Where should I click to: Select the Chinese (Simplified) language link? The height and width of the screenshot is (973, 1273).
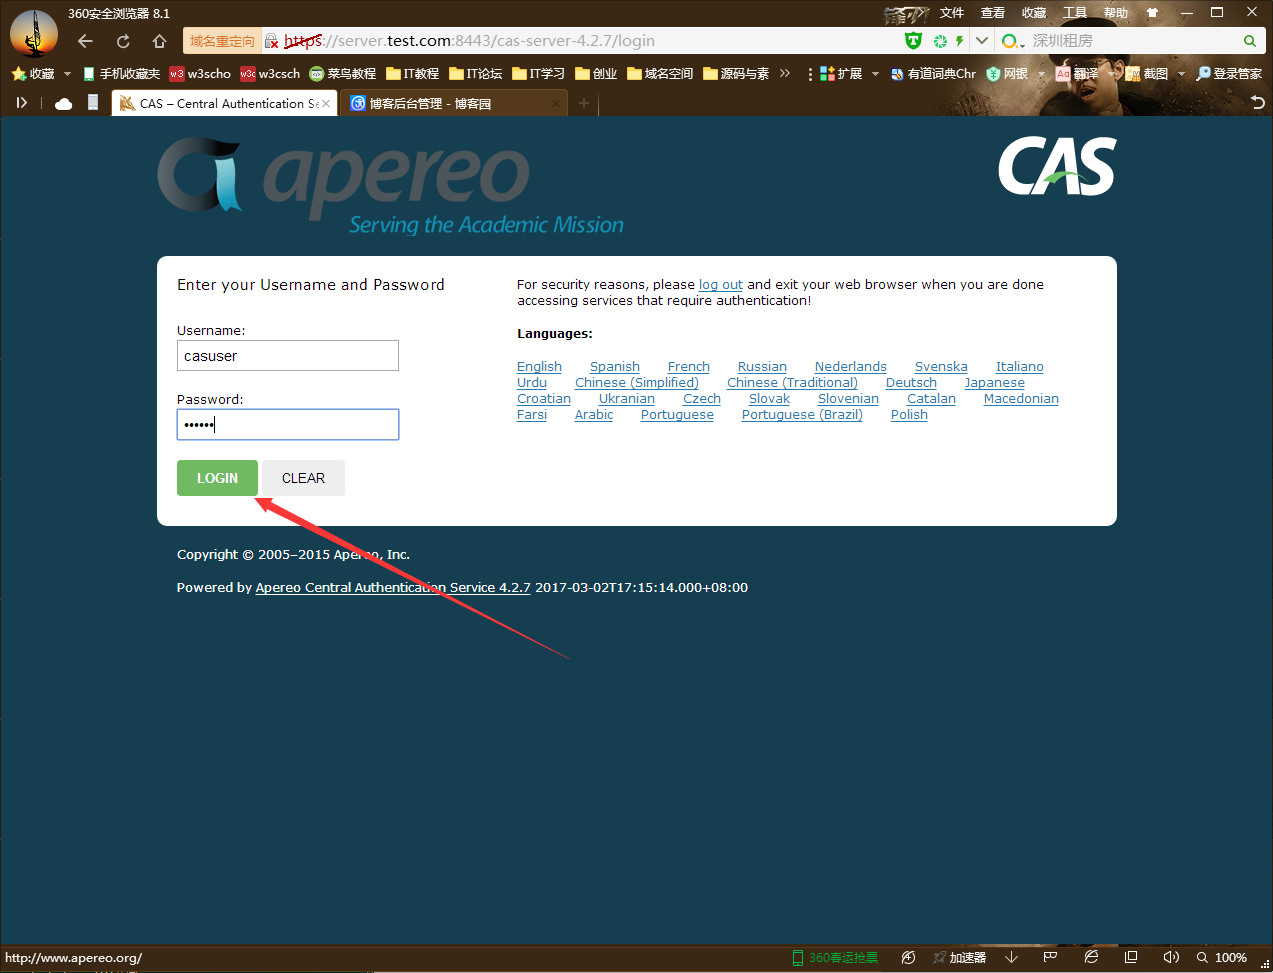click(637, 383)
